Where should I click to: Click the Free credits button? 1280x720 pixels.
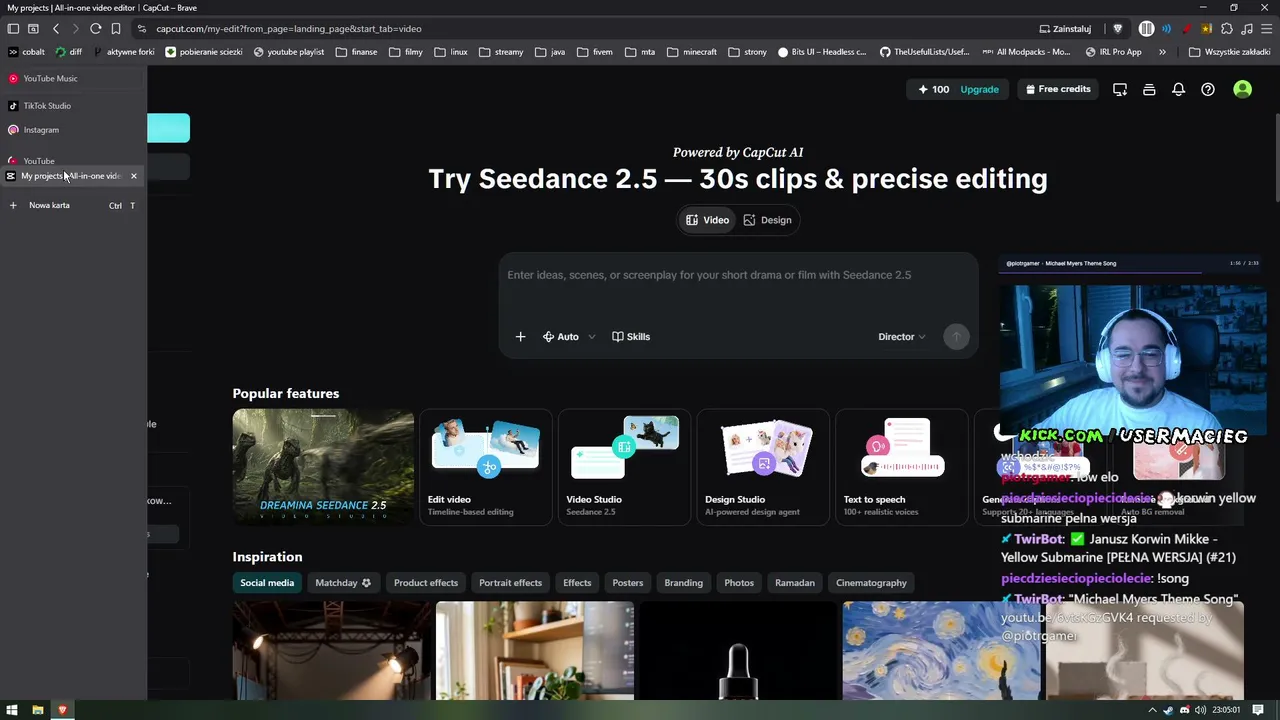[x=1058, y=89]
